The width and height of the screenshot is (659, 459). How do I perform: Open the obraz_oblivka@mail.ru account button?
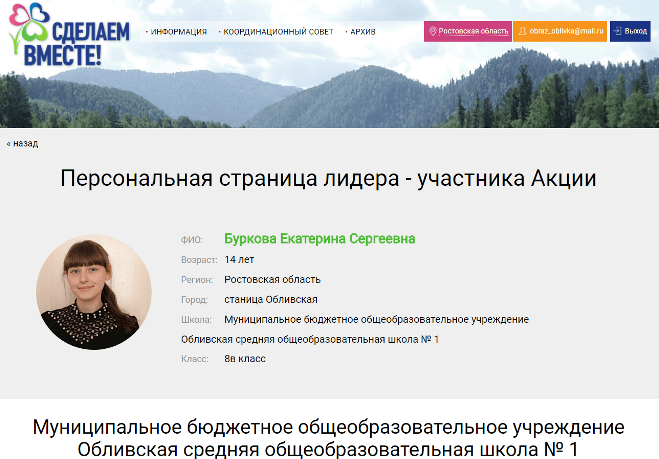[560, 31]
